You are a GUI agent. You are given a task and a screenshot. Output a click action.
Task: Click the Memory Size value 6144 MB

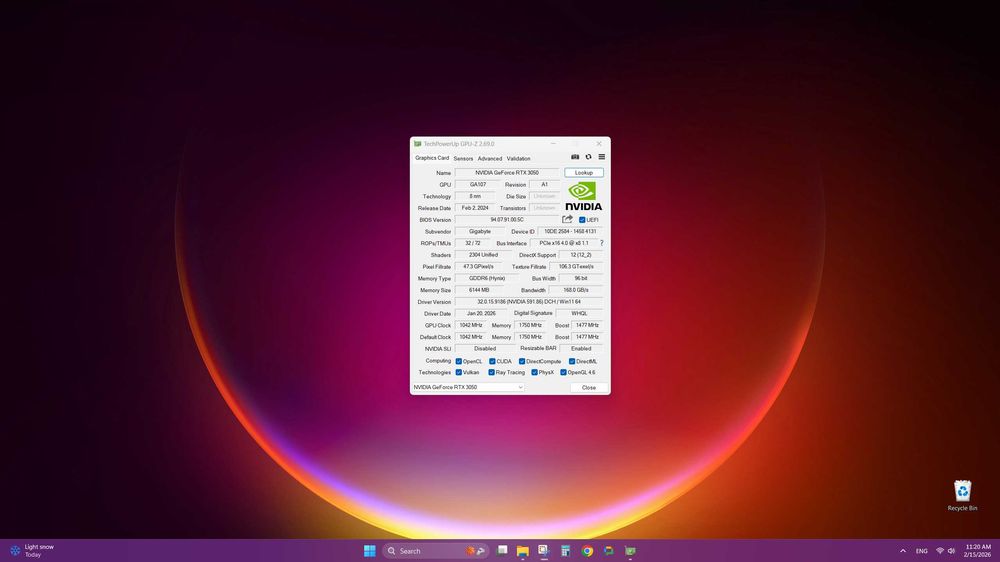tap(479, 290)
